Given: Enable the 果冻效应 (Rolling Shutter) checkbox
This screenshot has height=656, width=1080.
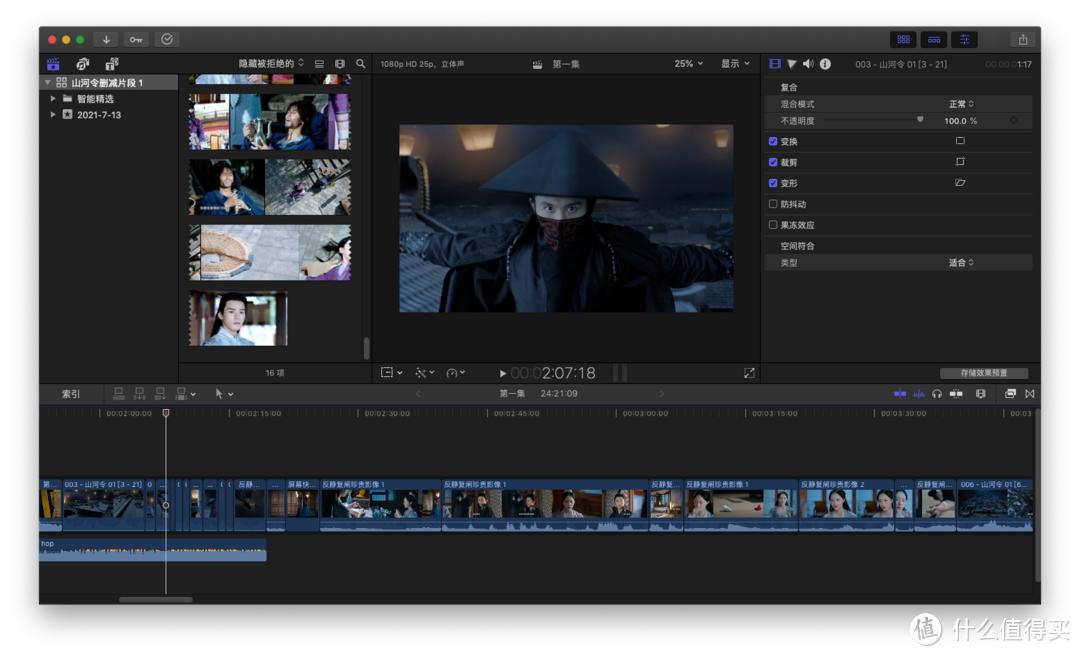Looking at the screenshot, I should click(x=773, y=224).
